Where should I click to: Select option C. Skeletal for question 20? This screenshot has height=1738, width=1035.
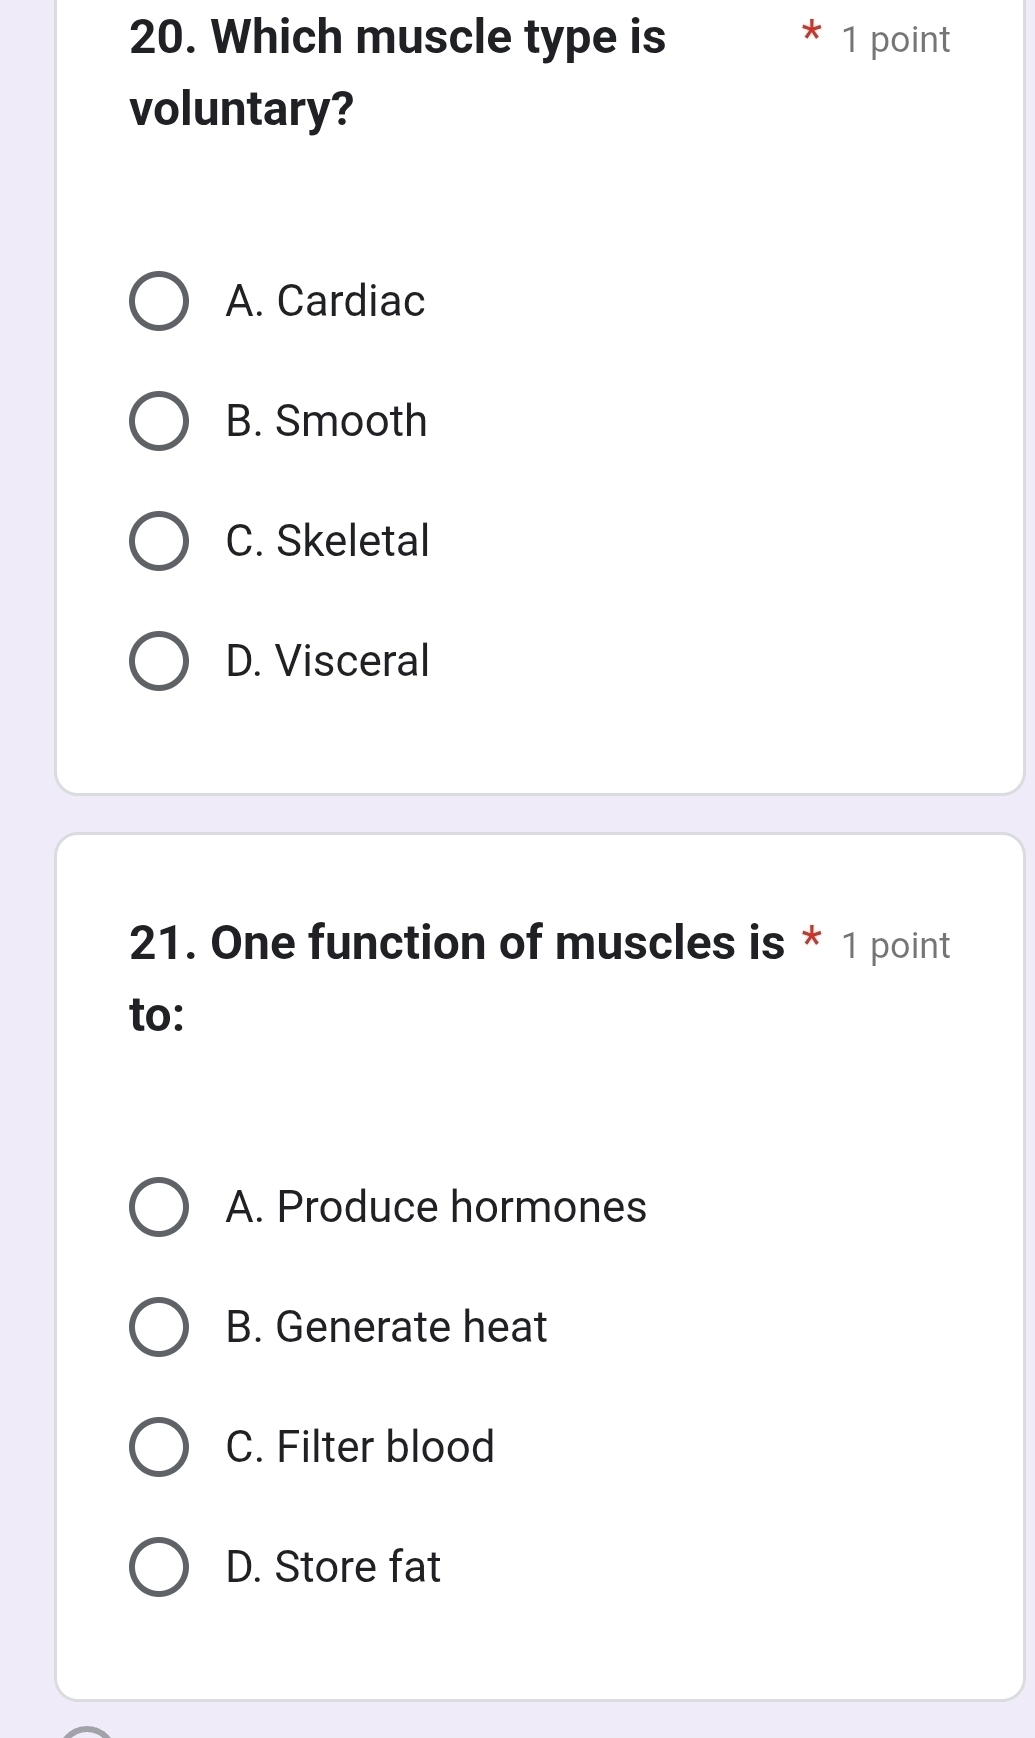[160, 541]
